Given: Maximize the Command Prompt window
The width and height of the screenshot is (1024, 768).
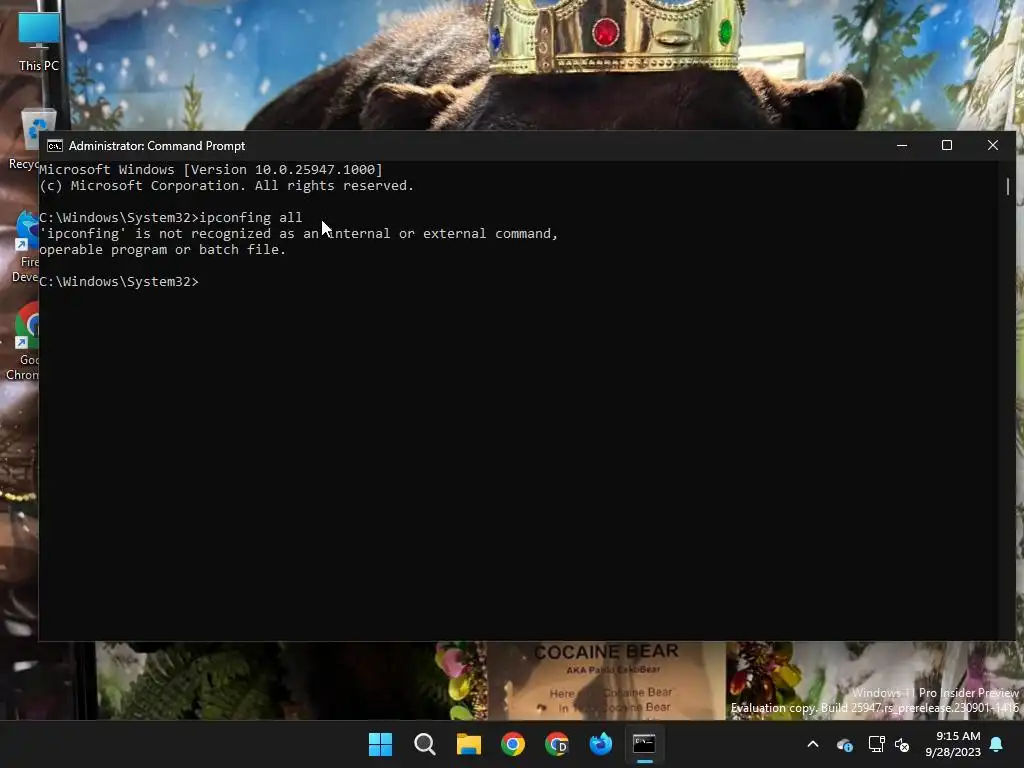Looking at the screenshot, I should point(947,146).
